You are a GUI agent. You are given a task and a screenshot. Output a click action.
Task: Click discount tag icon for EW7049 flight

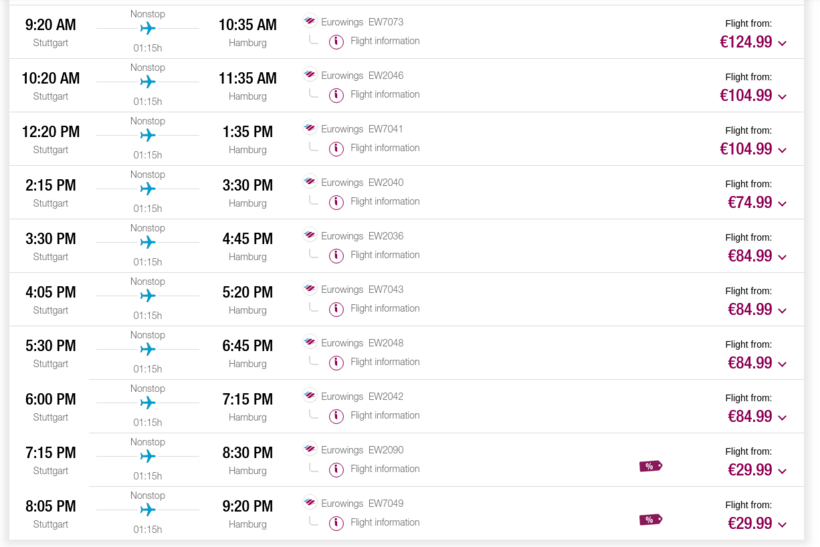click(x=651, y=519)
